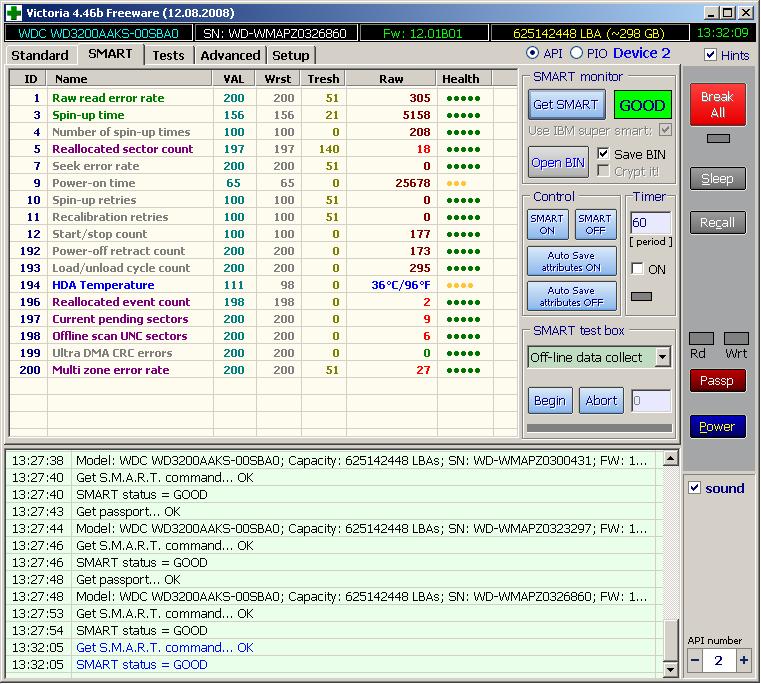Image resolution: width=761 pixels, height=684 pixels.
Task: Click the red Break All button
Action: (718, 104)
